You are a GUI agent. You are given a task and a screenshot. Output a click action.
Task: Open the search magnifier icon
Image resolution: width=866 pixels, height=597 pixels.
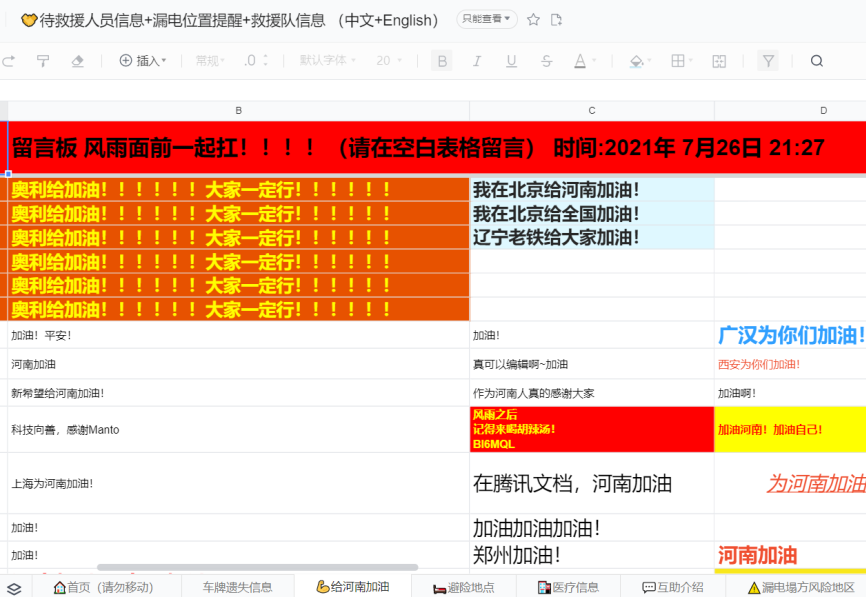pos(817,61)
